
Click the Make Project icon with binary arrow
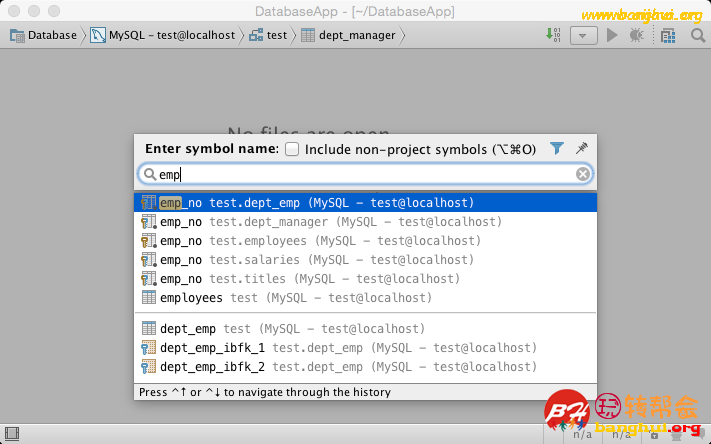click(553, 35)
